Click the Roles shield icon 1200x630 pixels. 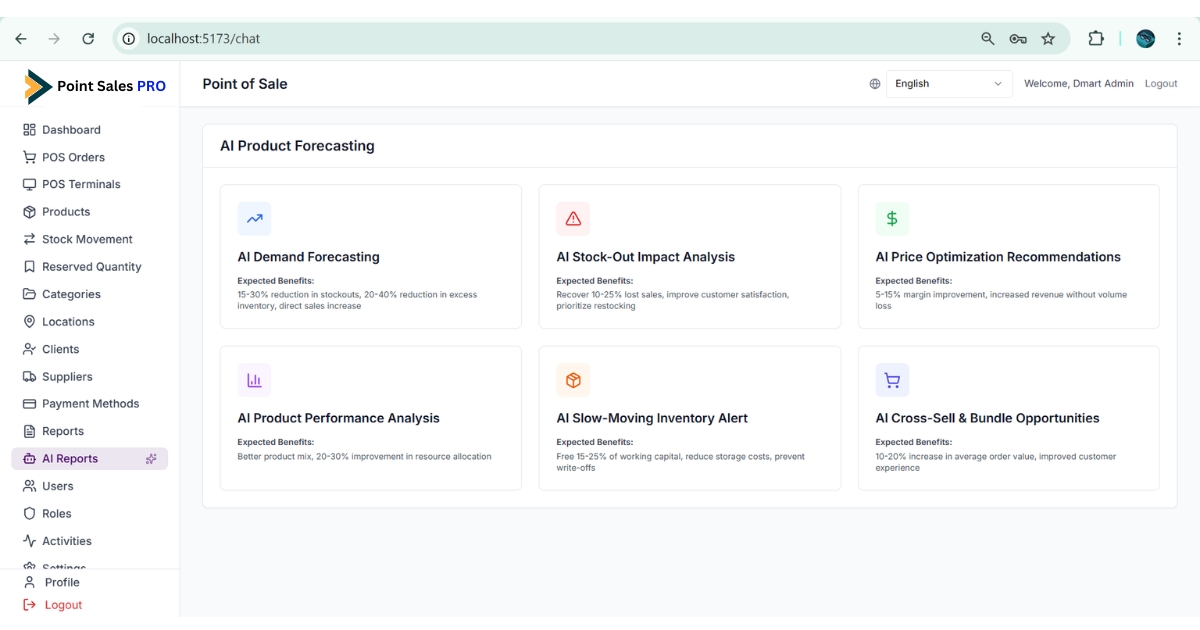point(29,514)
